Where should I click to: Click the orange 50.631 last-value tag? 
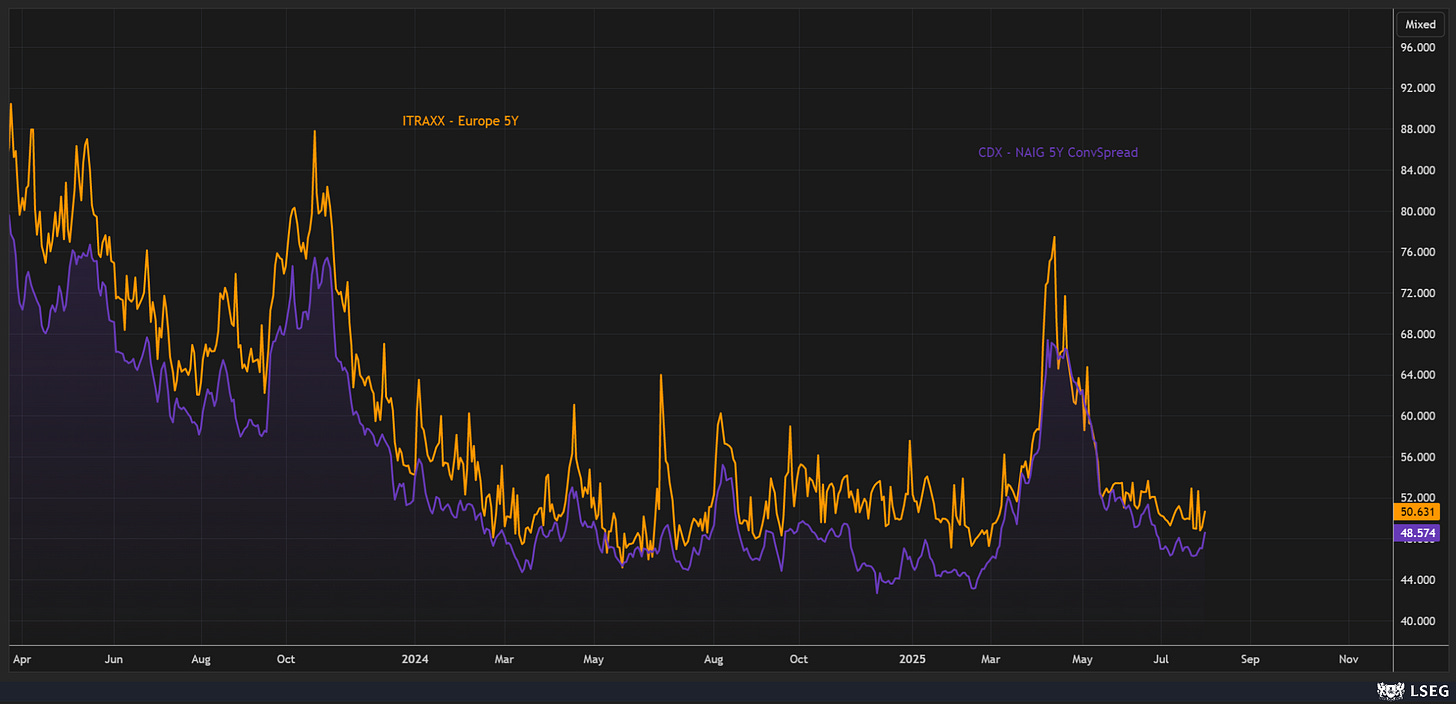click(1415, 512)
